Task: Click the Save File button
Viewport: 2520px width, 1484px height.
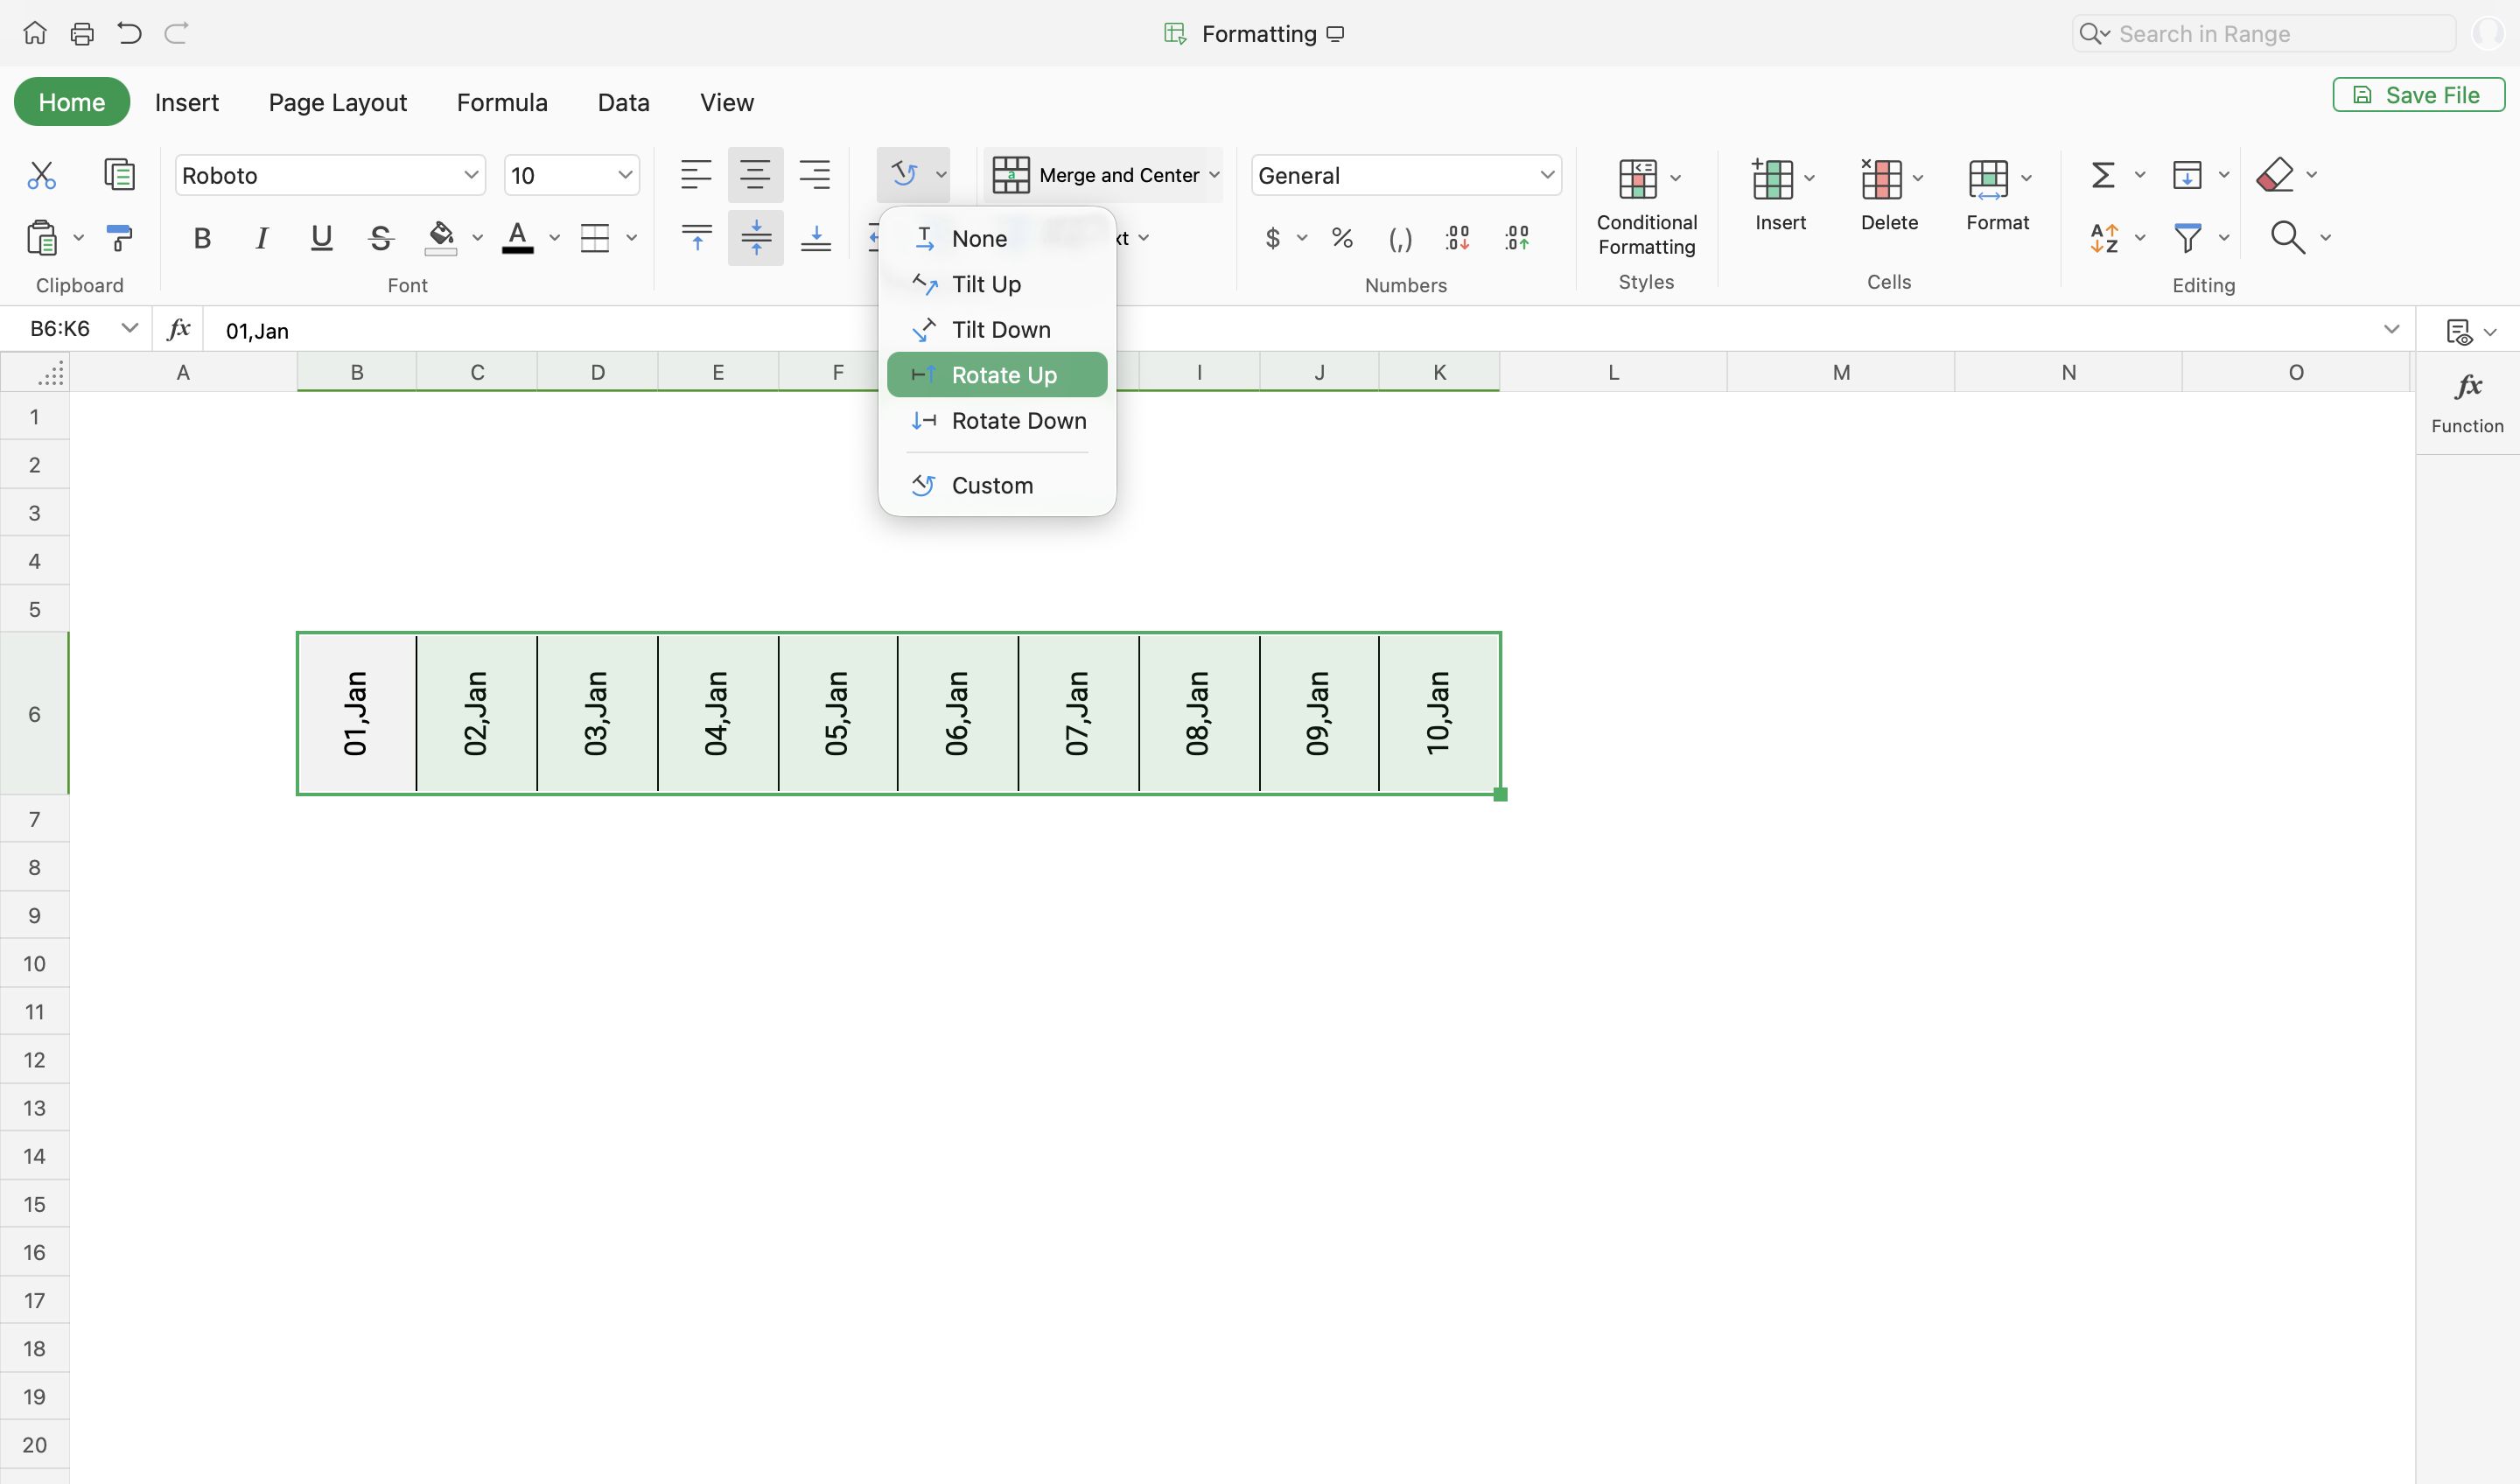Action: [2418, 95]
